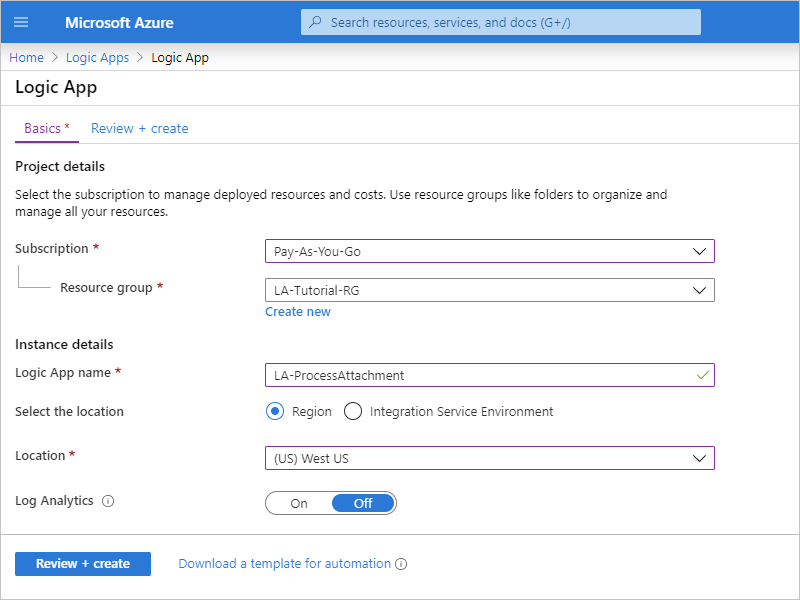The height and width of the screenshot is (600, 800).
Task: Open the hamburger portal menu
Action: pyautogui.click(x=21, y=22)
